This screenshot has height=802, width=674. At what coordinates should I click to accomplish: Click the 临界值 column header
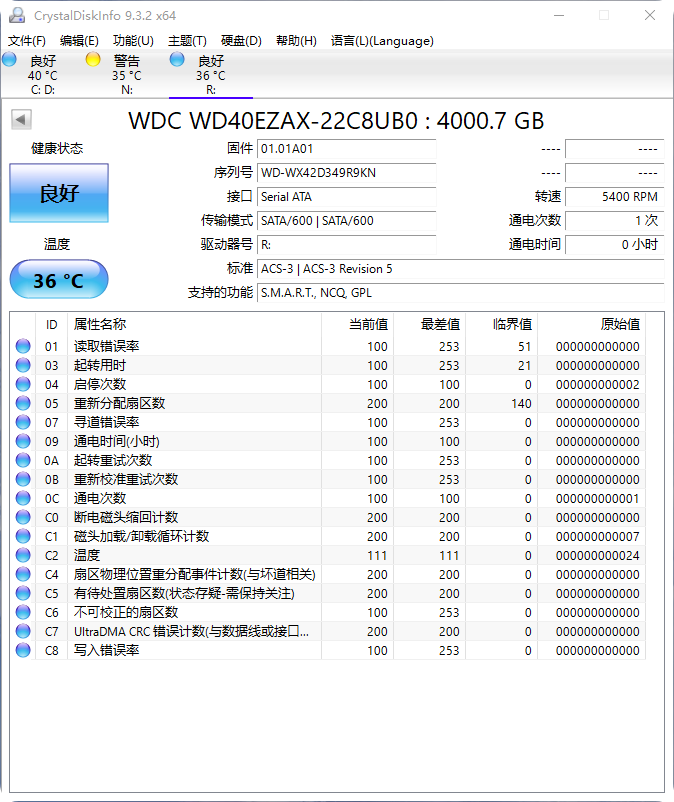click(502, 324)
